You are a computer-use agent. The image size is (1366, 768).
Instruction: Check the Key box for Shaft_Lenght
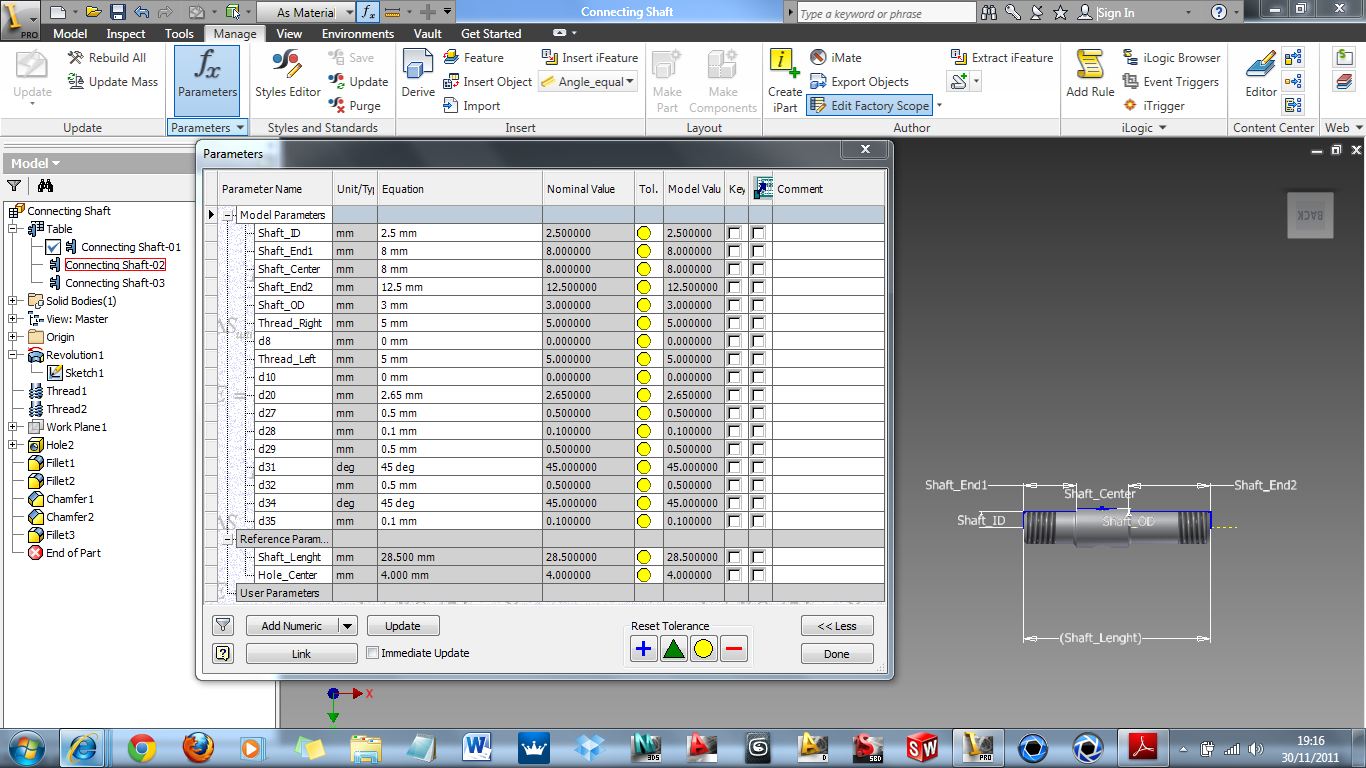[735, 557]
